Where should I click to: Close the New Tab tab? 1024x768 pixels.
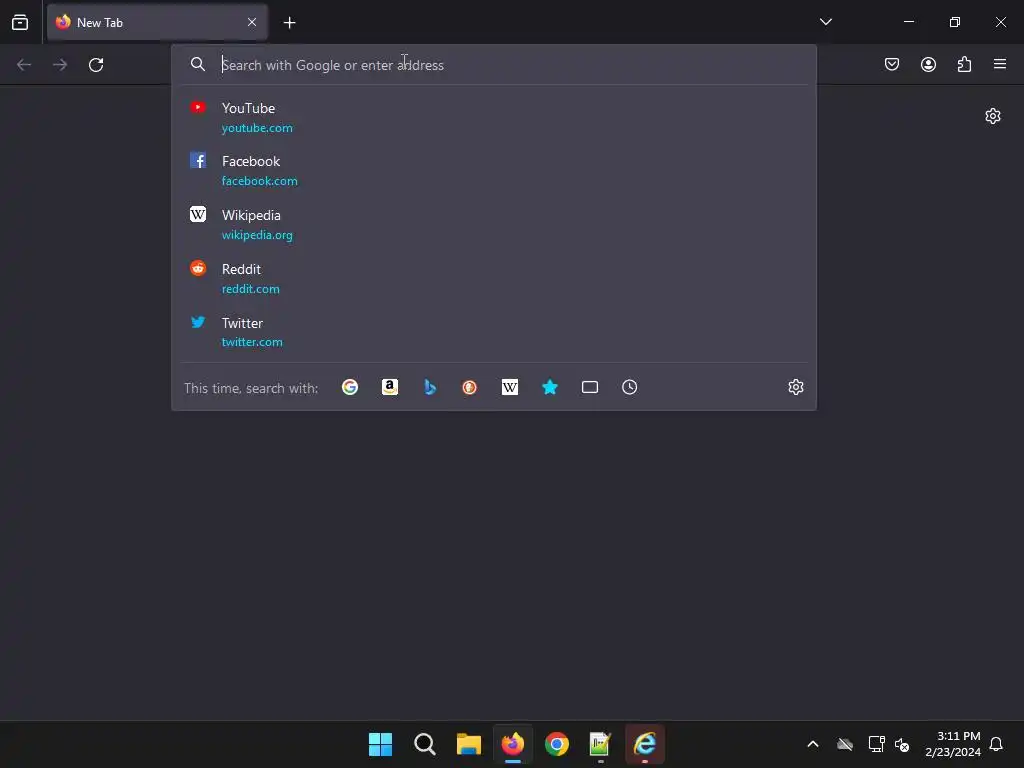(252, 22)
